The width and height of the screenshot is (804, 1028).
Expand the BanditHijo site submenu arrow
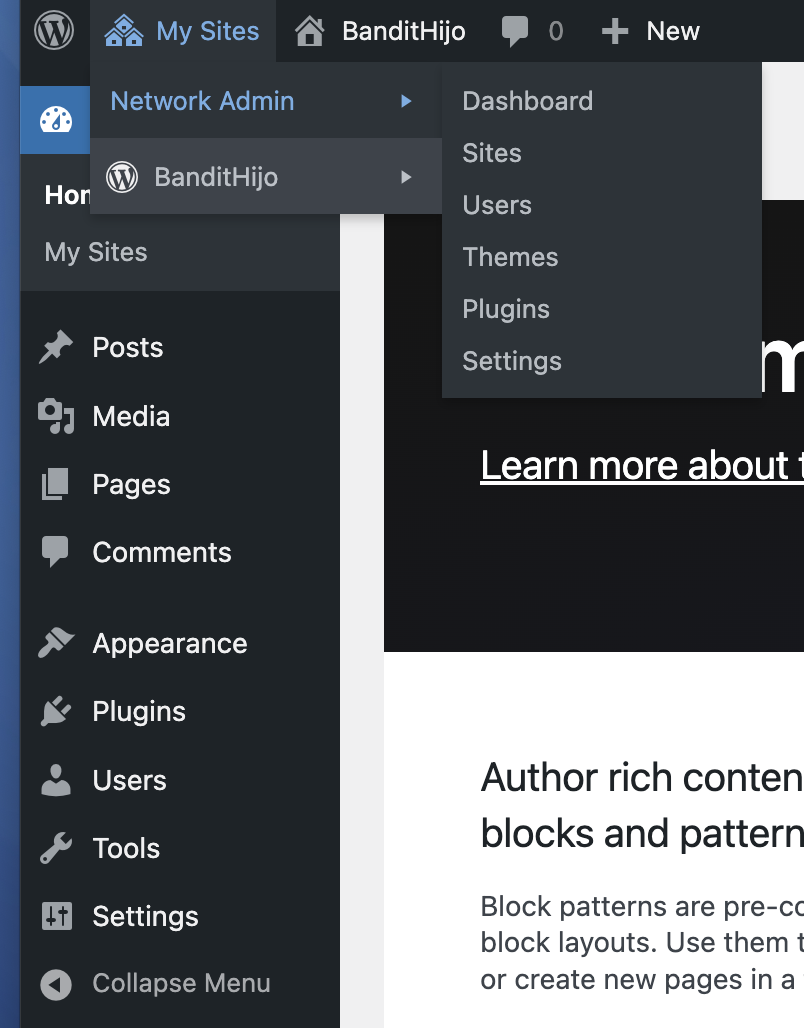click(x=406, y=177)
